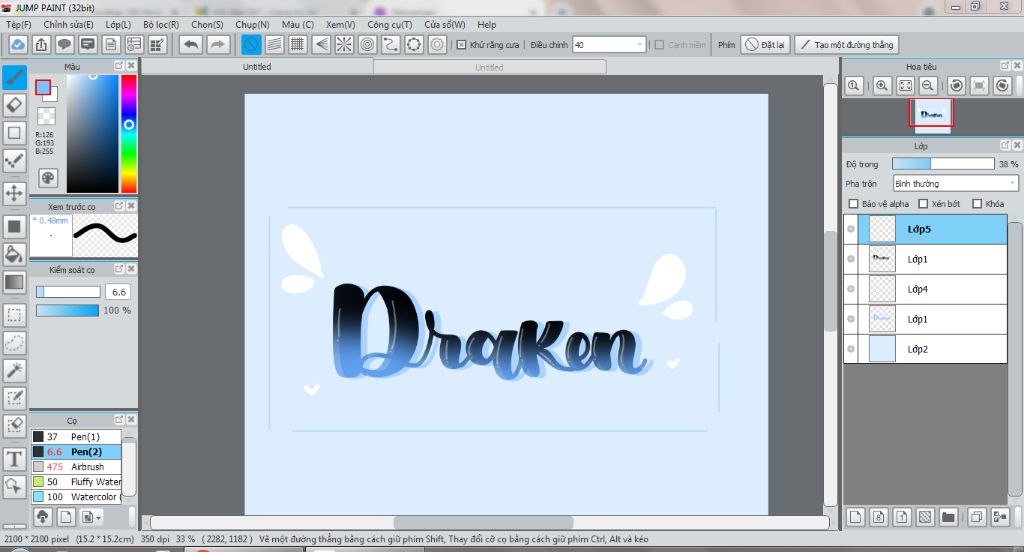
Task: Select the Lớp2 layer row
Action: [x=925, y=349]
